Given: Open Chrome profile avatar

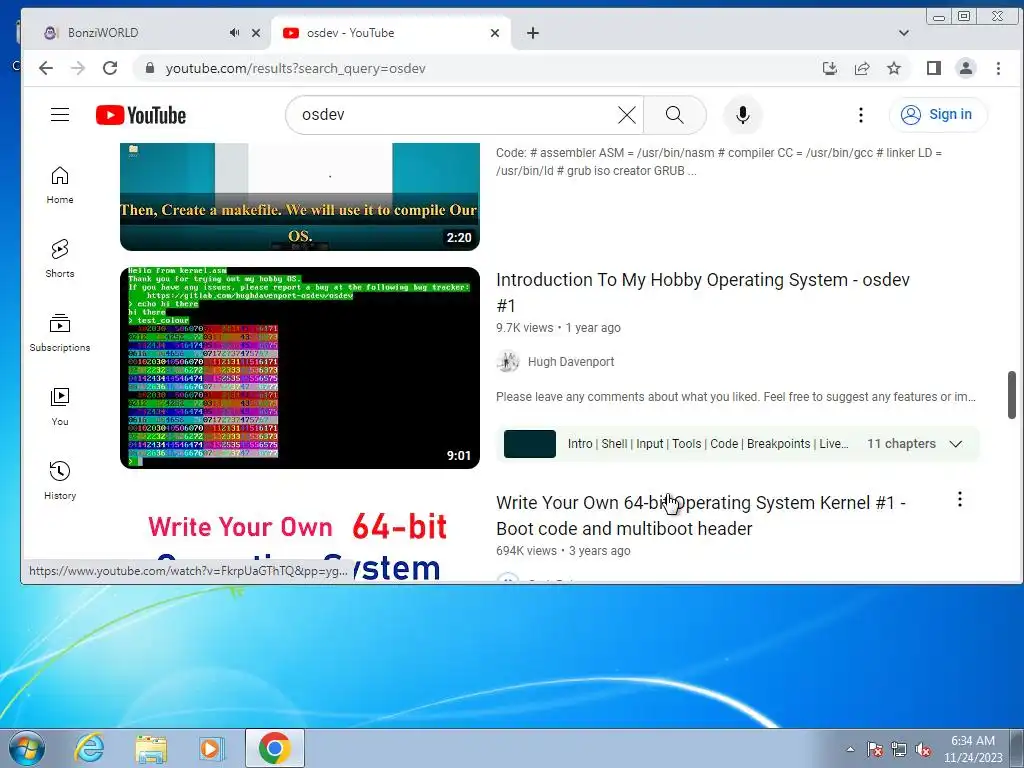Looking at the screenshot, I should [x=966, y=68].
